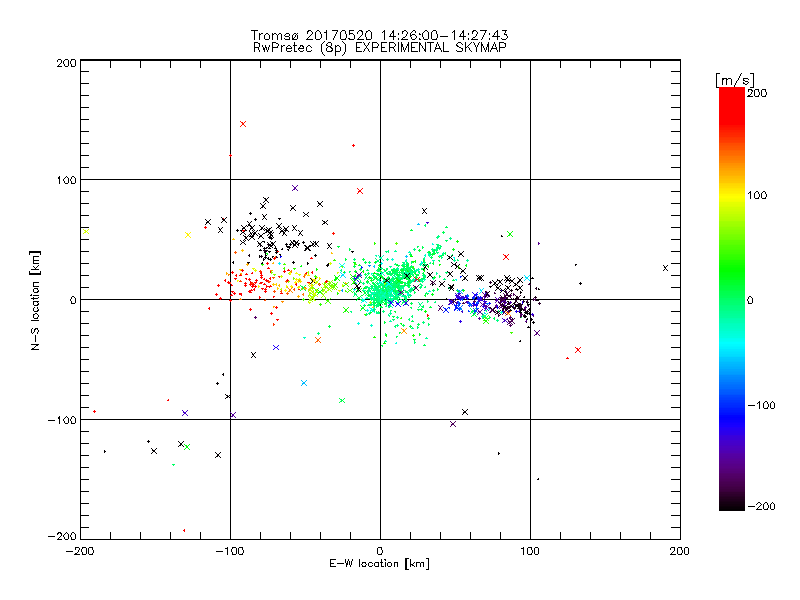Click the "[m/s]" colorbar unit label

click(x=735, y=80)
